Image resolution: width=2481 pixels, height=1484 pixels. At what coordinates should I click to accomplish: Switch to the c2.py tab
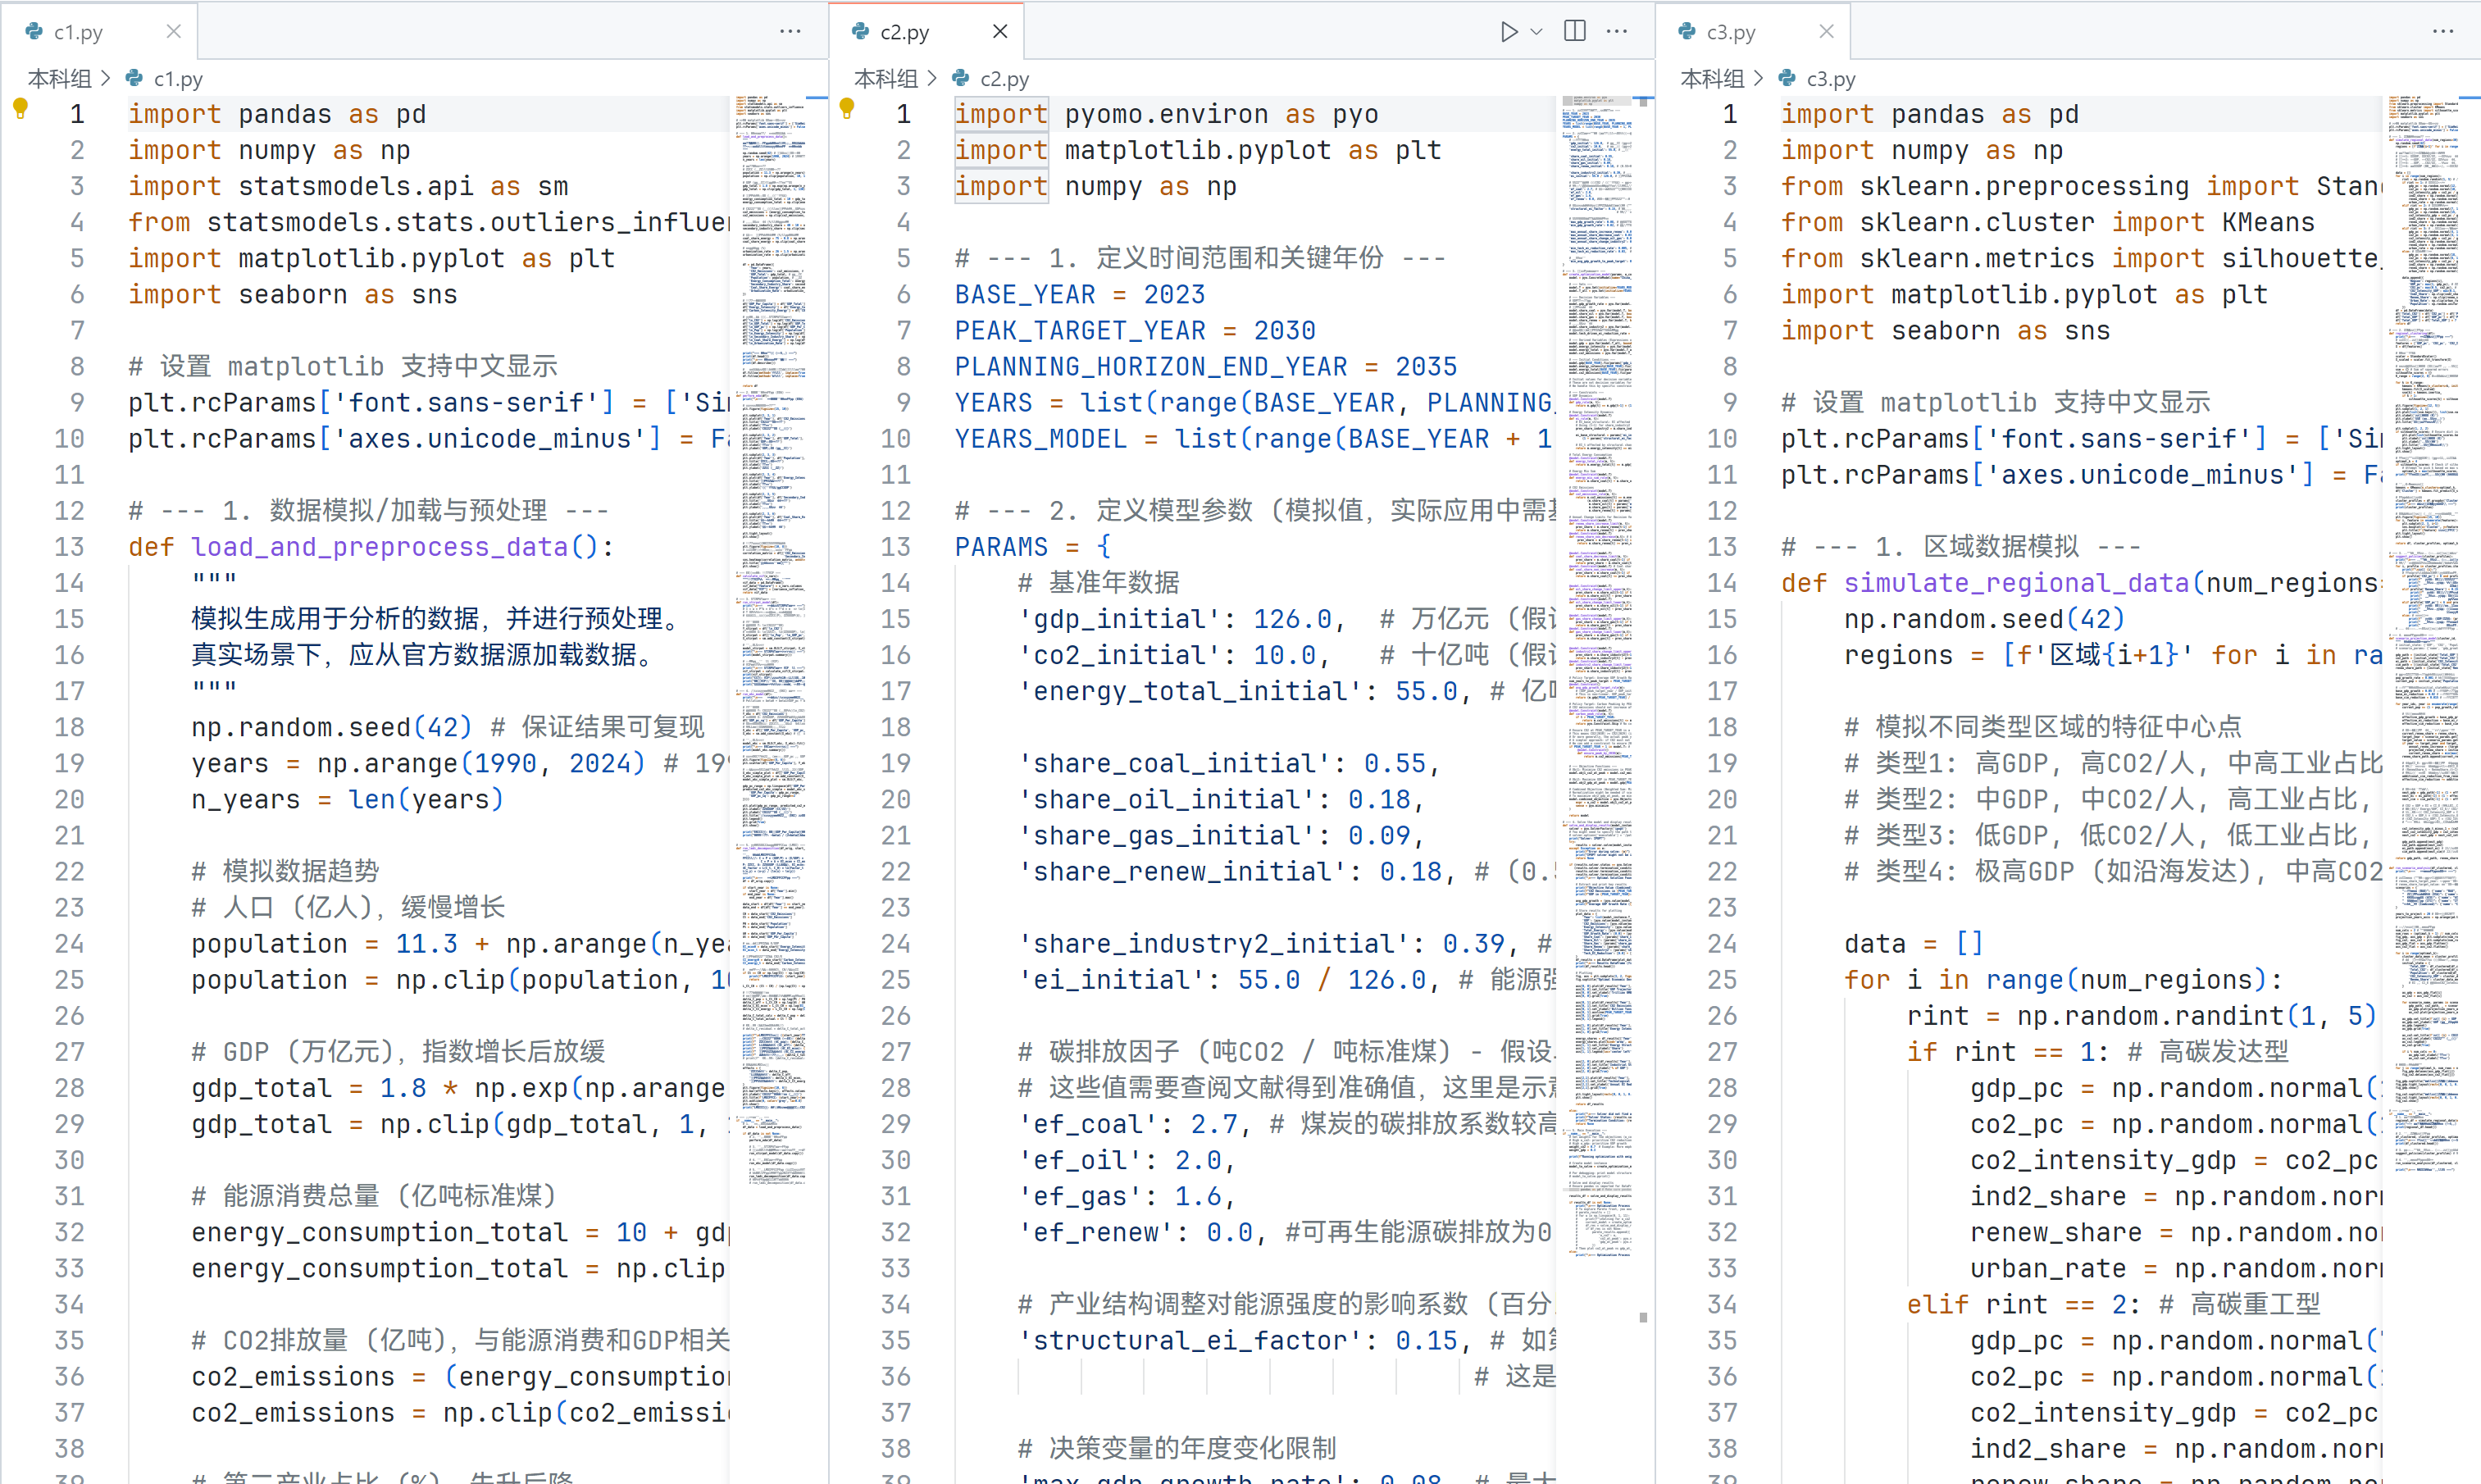(x=904, y=32)
